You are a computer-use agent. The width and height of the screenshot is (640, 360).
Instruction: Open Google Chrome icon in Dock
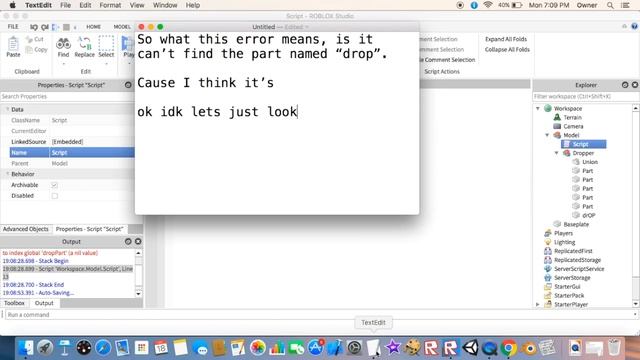tap(509, 348)
